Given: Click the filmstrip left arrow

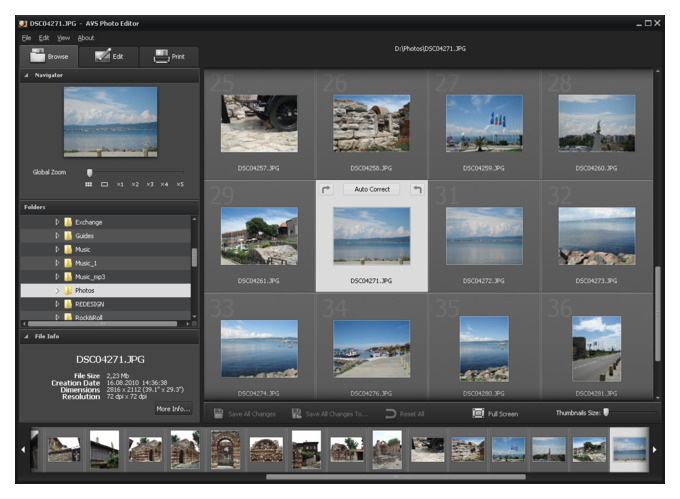Looking at the screenshot, I should tap(23, 450).
